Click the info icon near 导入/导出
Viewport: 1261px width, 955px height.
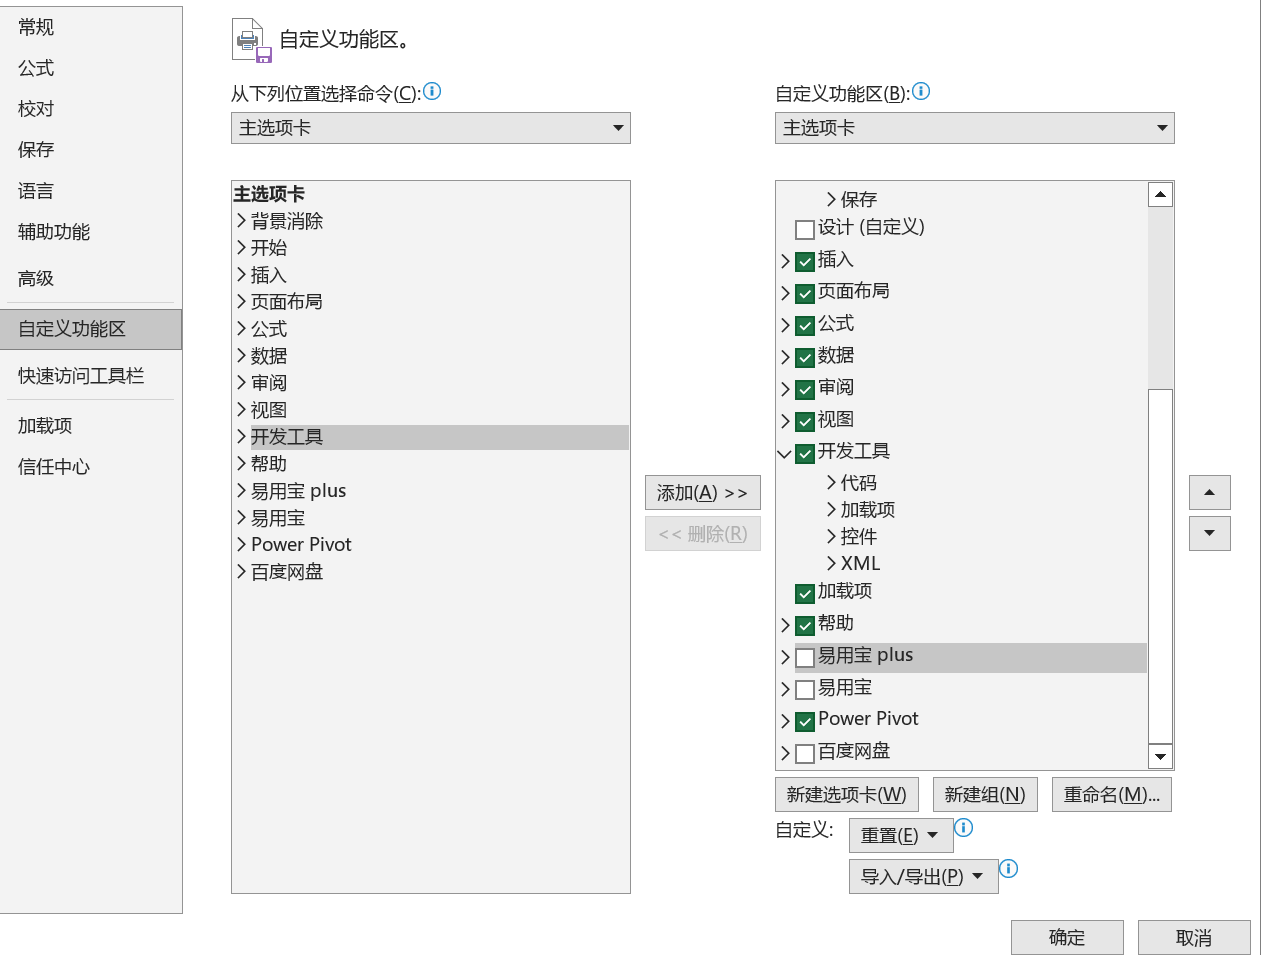click(1008, 870)
